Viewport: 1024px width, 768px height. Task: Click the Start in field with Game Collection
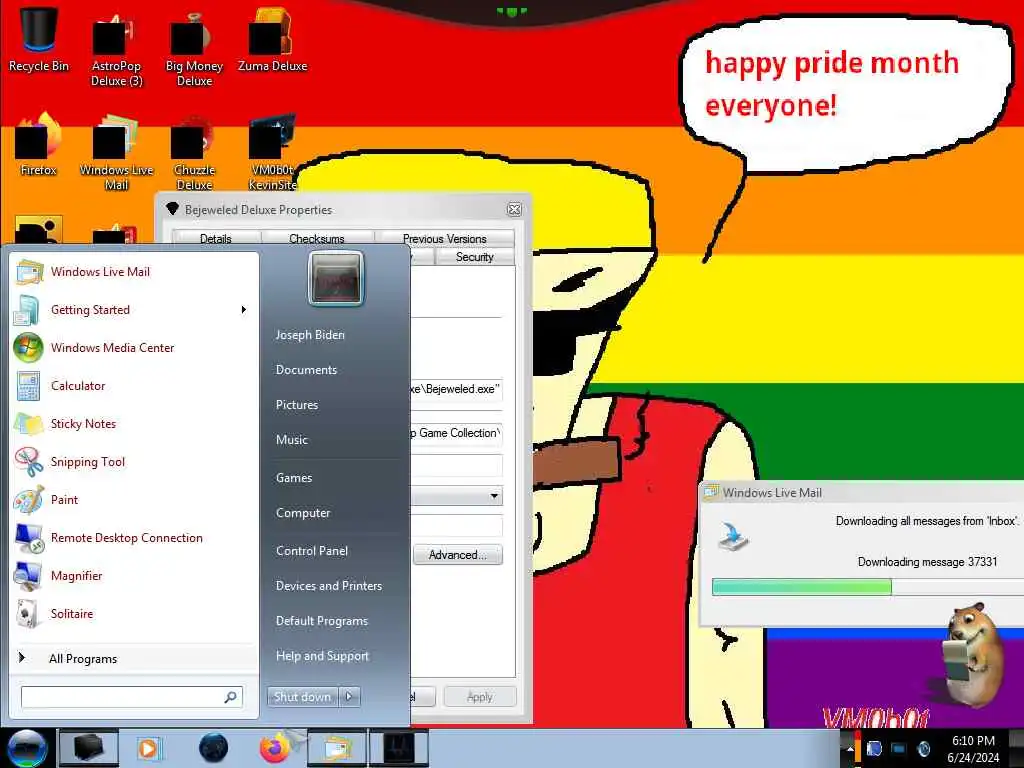456,433
